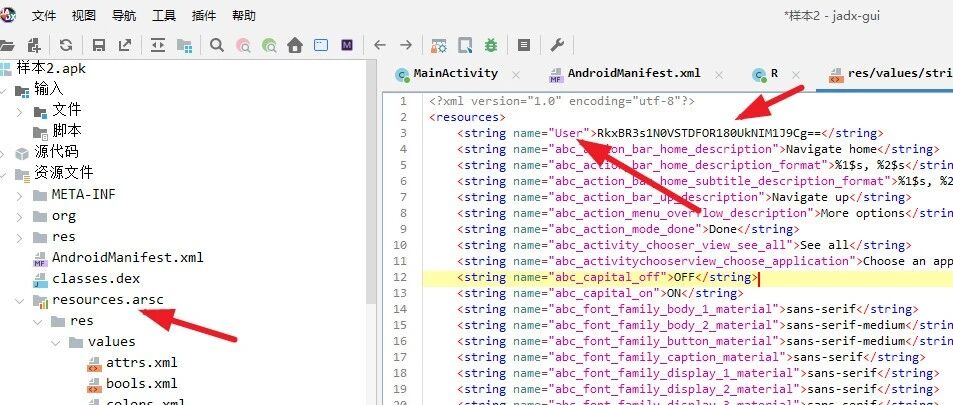Open the 插件 menu
The height and width of the screenshot is (405, 953).
[x=204, y=16]
